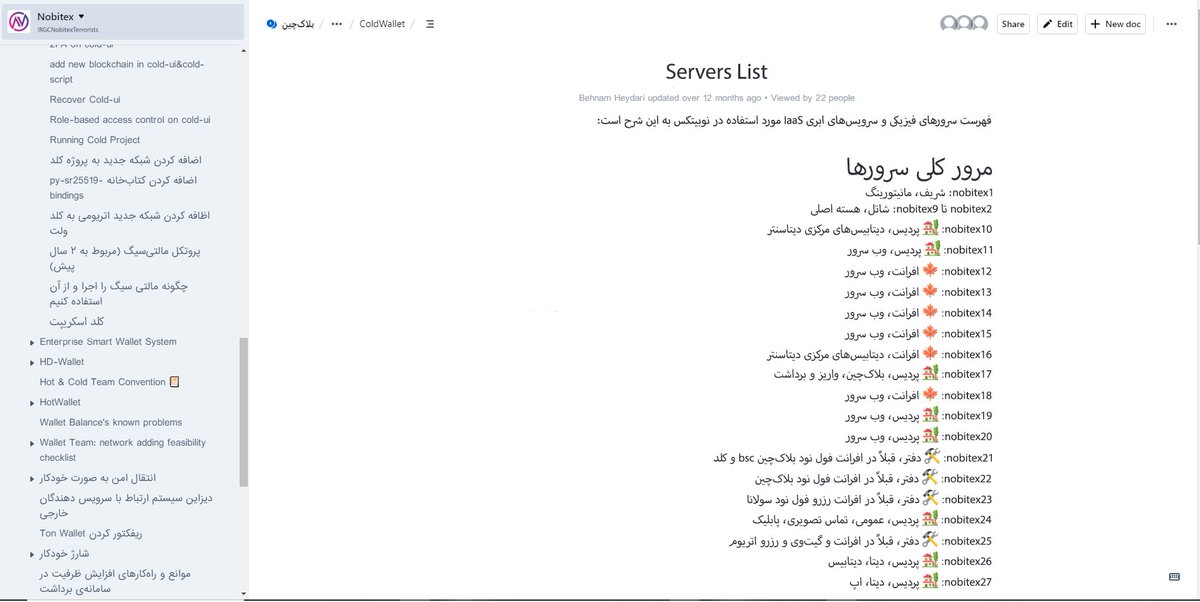This screenshot has height=602, width=1200.
Task: Click the sidebar scrollbar up arrow
Action: click(x=244, y=48)
